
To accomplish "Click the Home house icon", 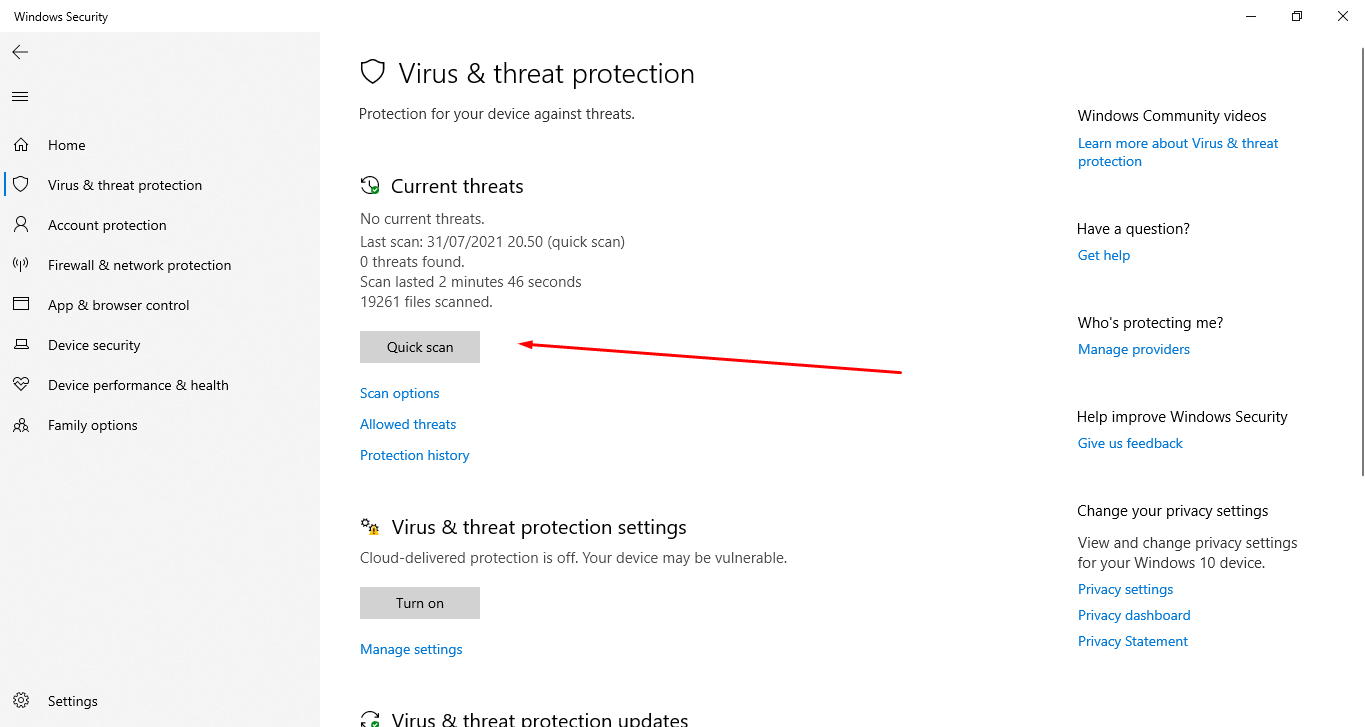I will (x=21, y=145).
